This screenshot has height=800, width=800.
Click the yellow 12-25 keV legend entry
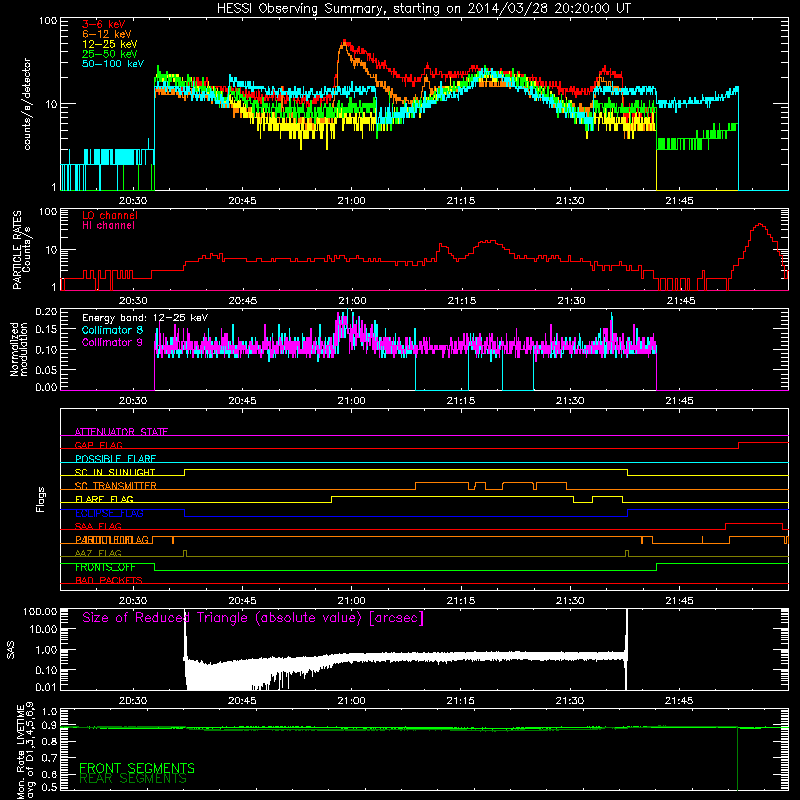click(x=110, y=44)
